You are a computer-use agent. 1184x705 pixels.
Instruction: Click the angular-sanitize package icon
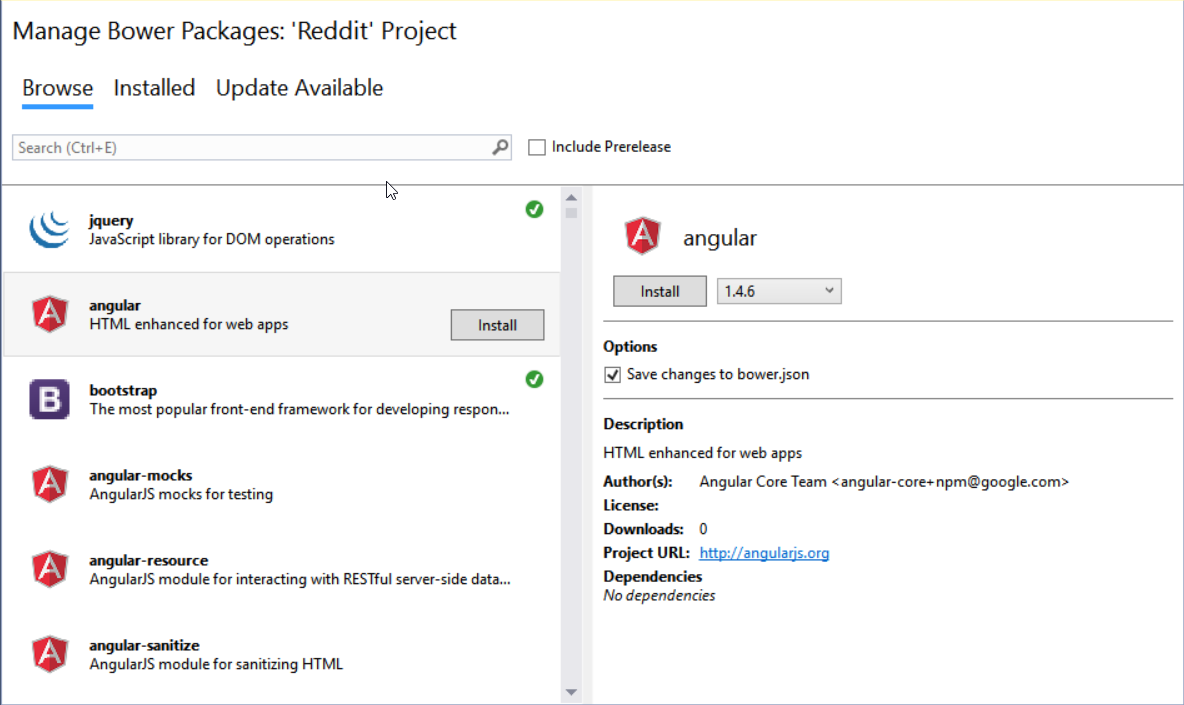50,654
